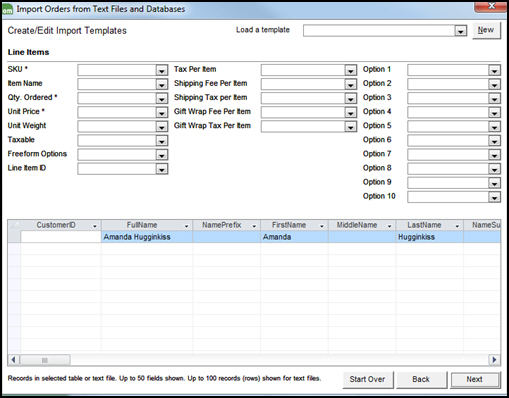Click the Next button

coord(475,379)
